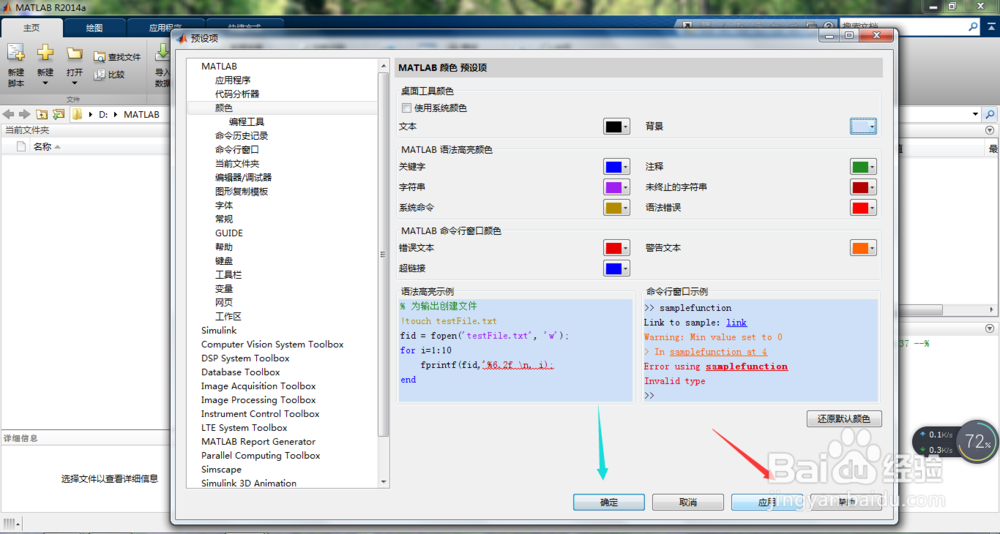Click the 'samplefunction at 4' warning link
The image size is (1000, 534).
pos(718,352)
